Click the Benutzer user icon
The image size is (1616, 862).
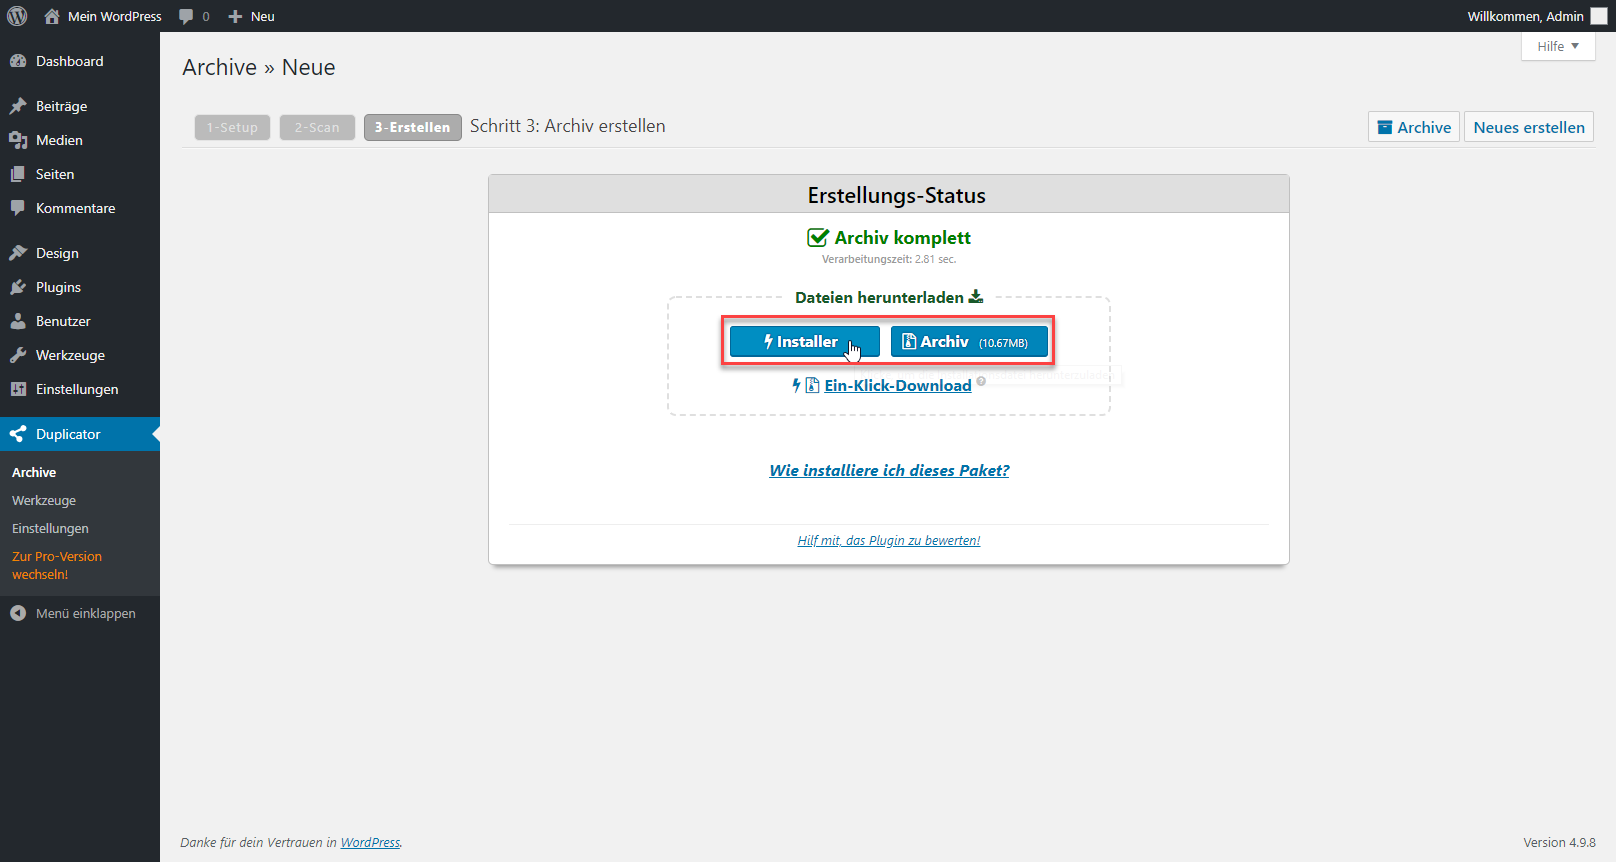pyautogui.click(x=18, y=321)
